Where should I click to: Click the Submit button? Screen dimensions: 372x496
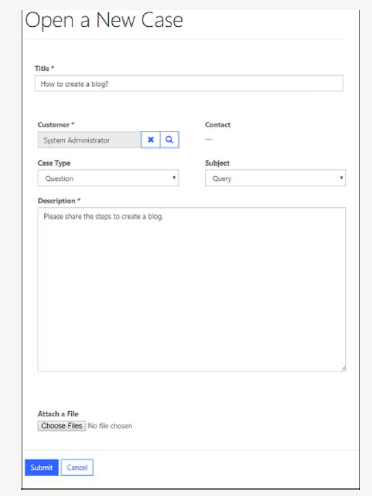coord(42,467)
